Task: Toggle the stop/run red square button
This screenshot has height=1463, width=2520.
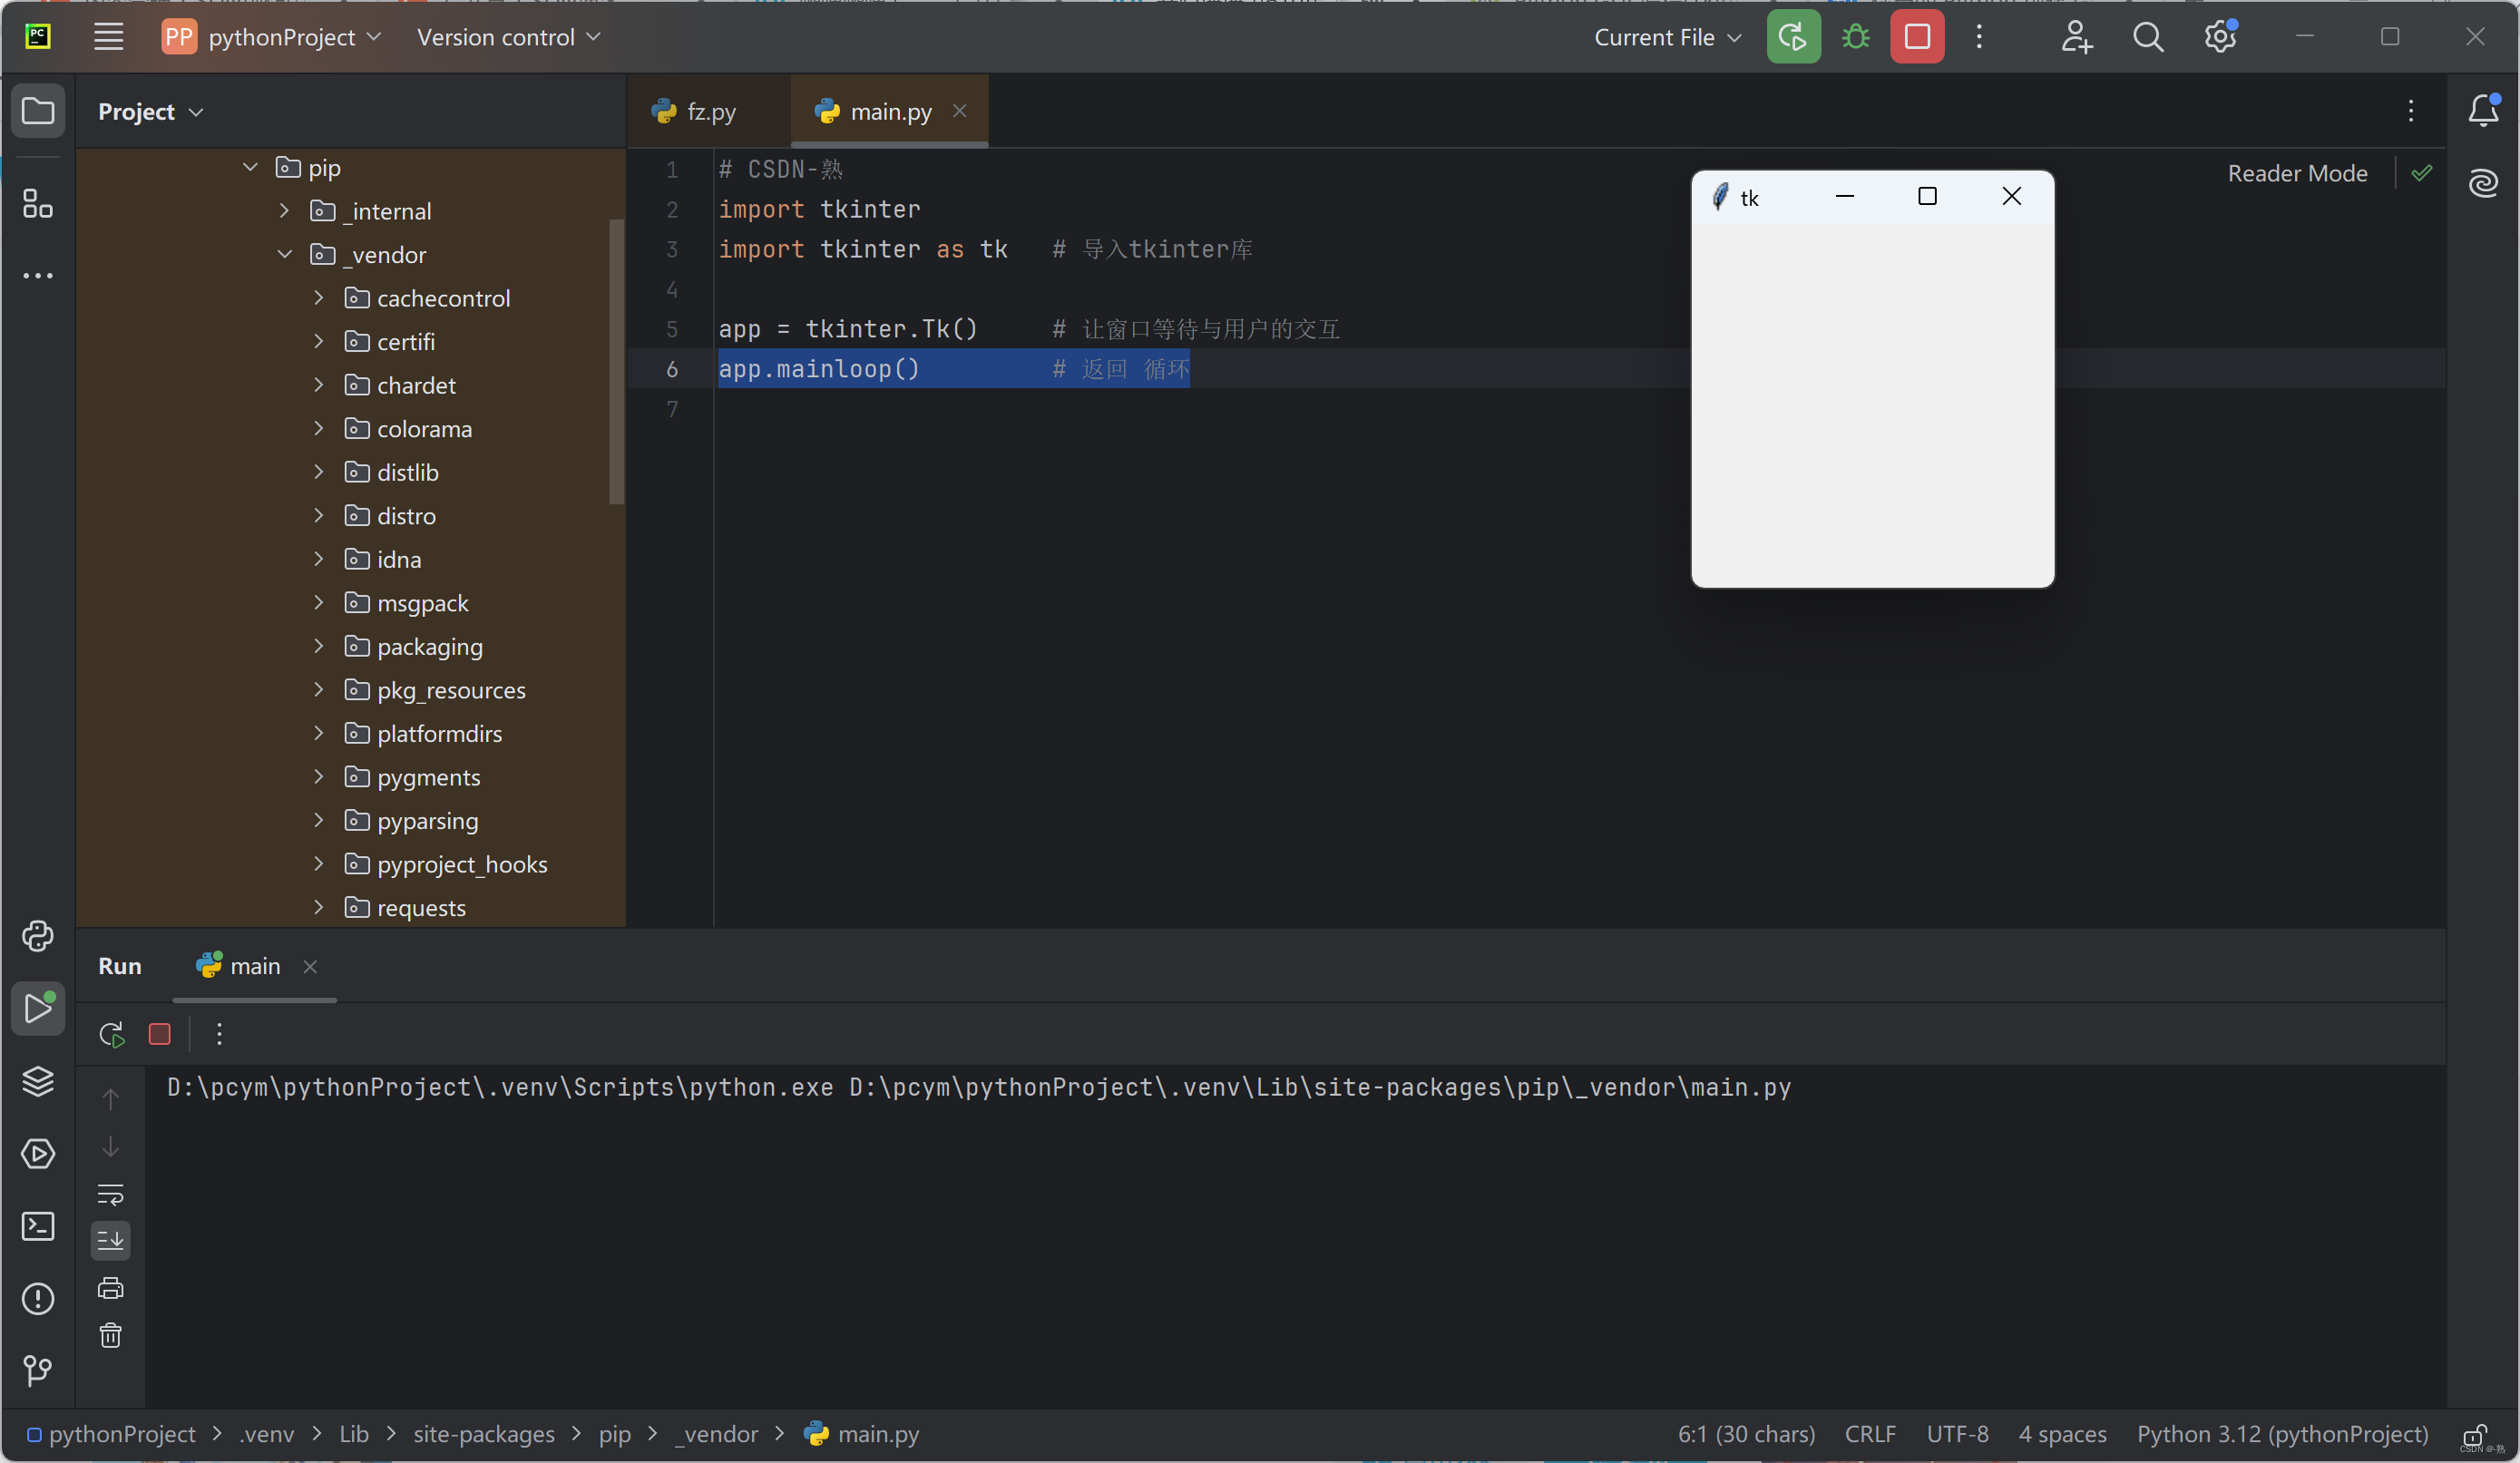Action: click(159, 1035)
